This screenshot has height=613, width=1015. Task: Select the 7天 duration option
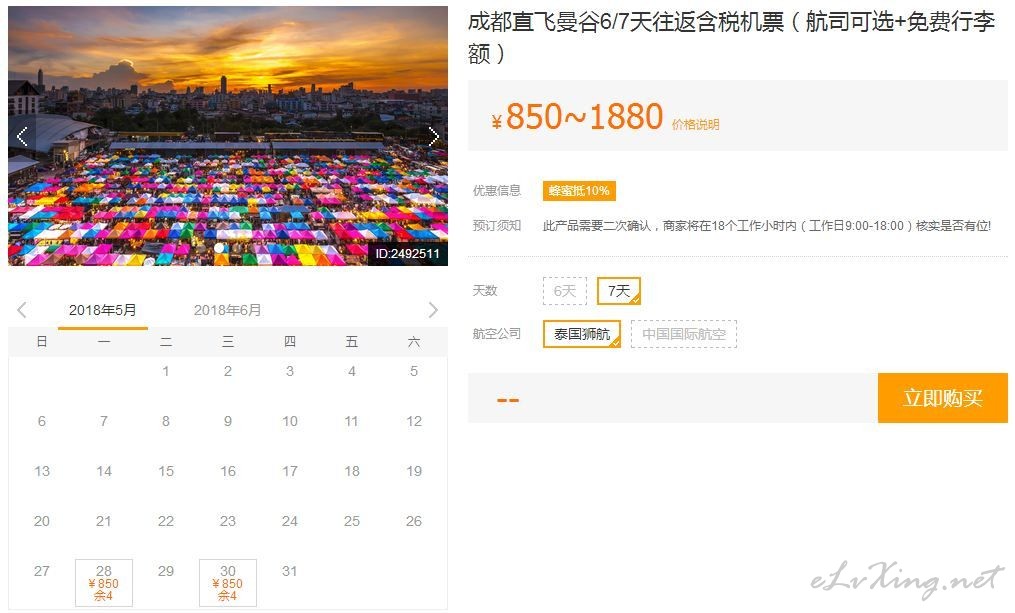[619, 291]
